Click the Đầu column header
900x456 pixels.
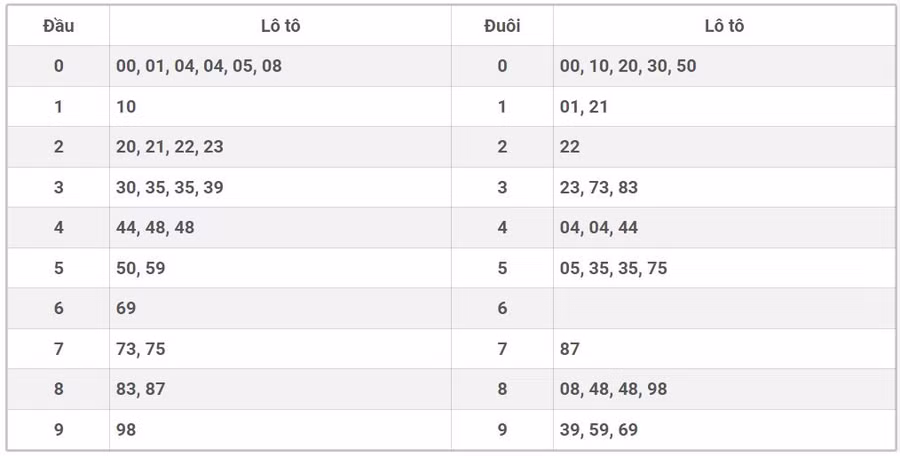(58, 26)
